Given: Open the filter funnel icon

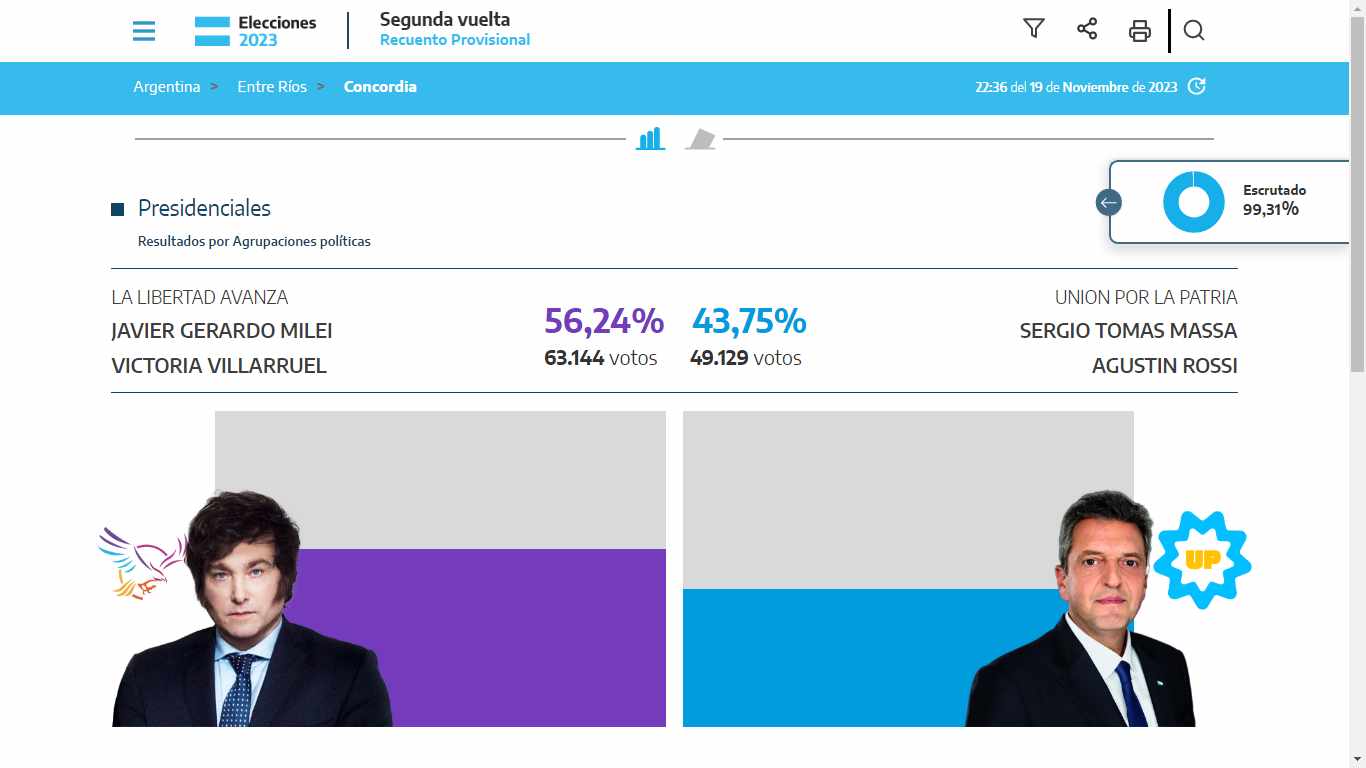Looking at the screenshot, I should [1034, 29].
